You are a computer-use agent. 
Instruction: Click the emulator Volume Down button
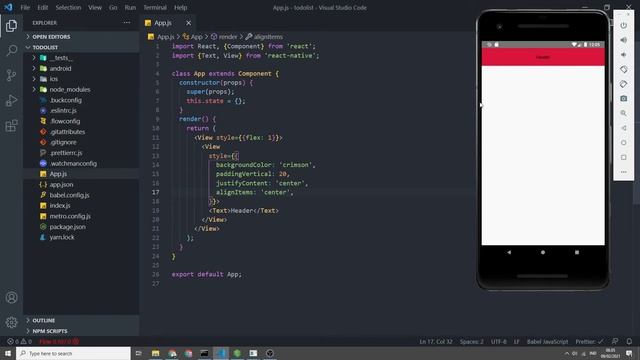623,55
